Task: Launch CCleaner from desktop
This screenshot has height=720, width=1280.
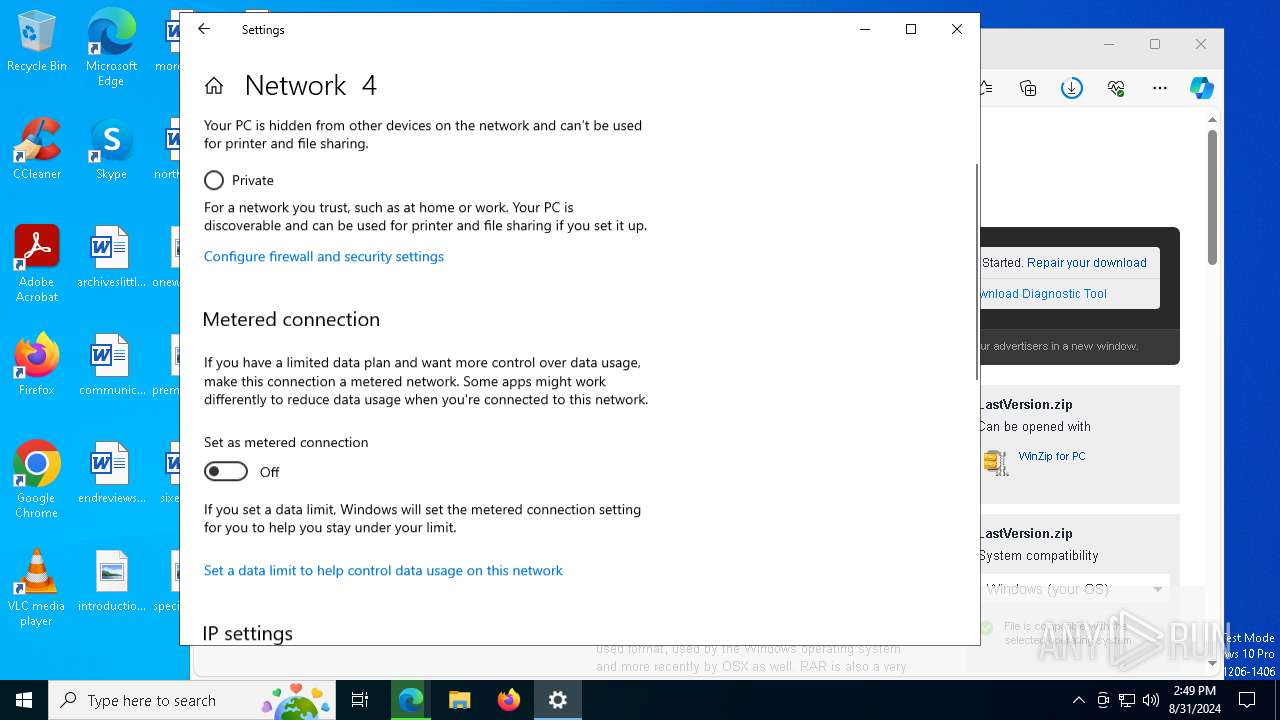Action: pos(37,150)
